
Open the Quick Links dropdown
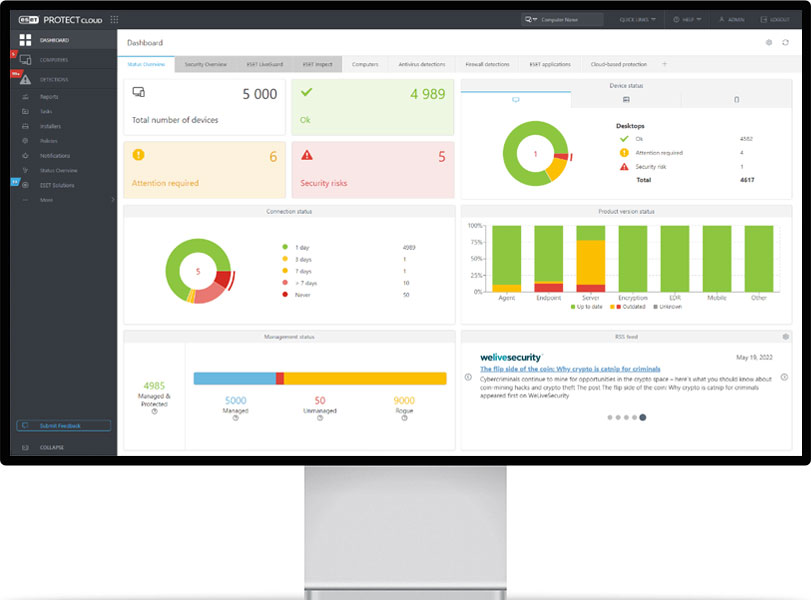tap(637, 20)
